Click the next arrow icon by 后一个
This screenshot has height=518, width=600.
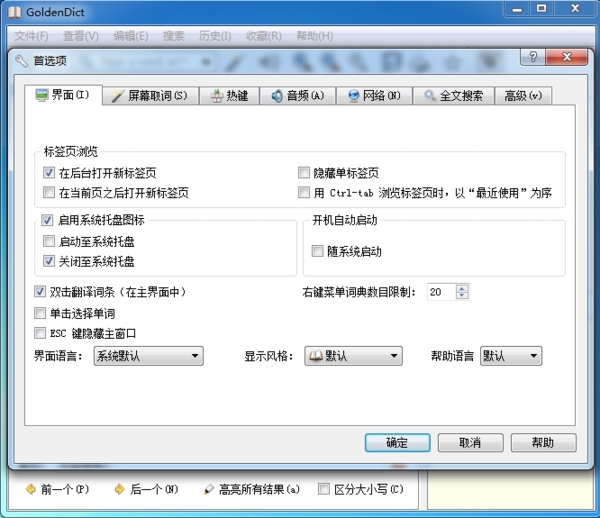120,489
